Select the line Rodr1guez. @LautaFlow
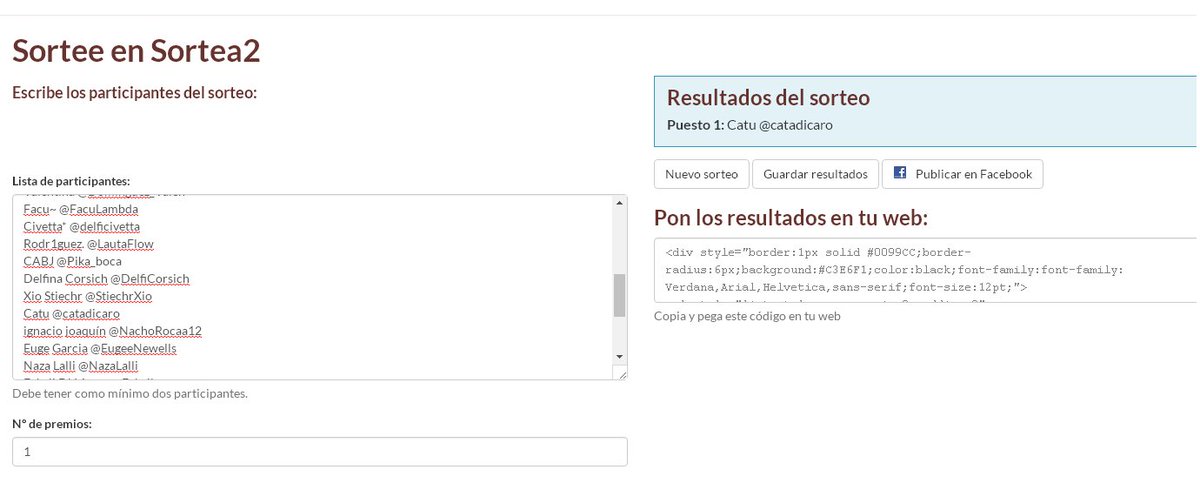 pos(88,244)
